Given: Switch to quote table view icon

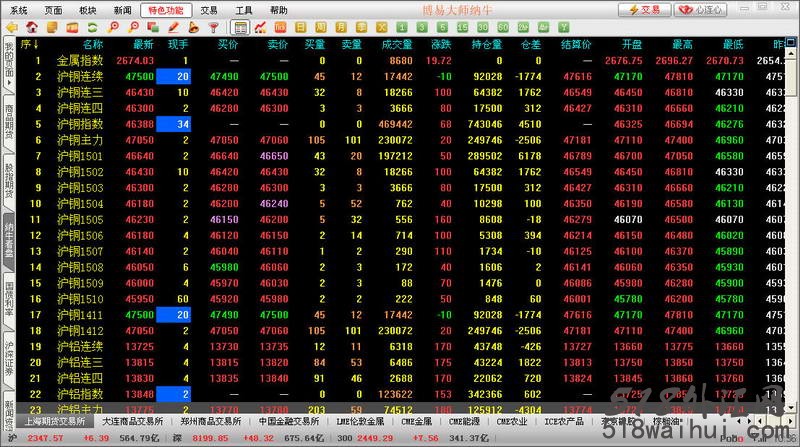Looking at the screenshot, I should coord(240,28).
